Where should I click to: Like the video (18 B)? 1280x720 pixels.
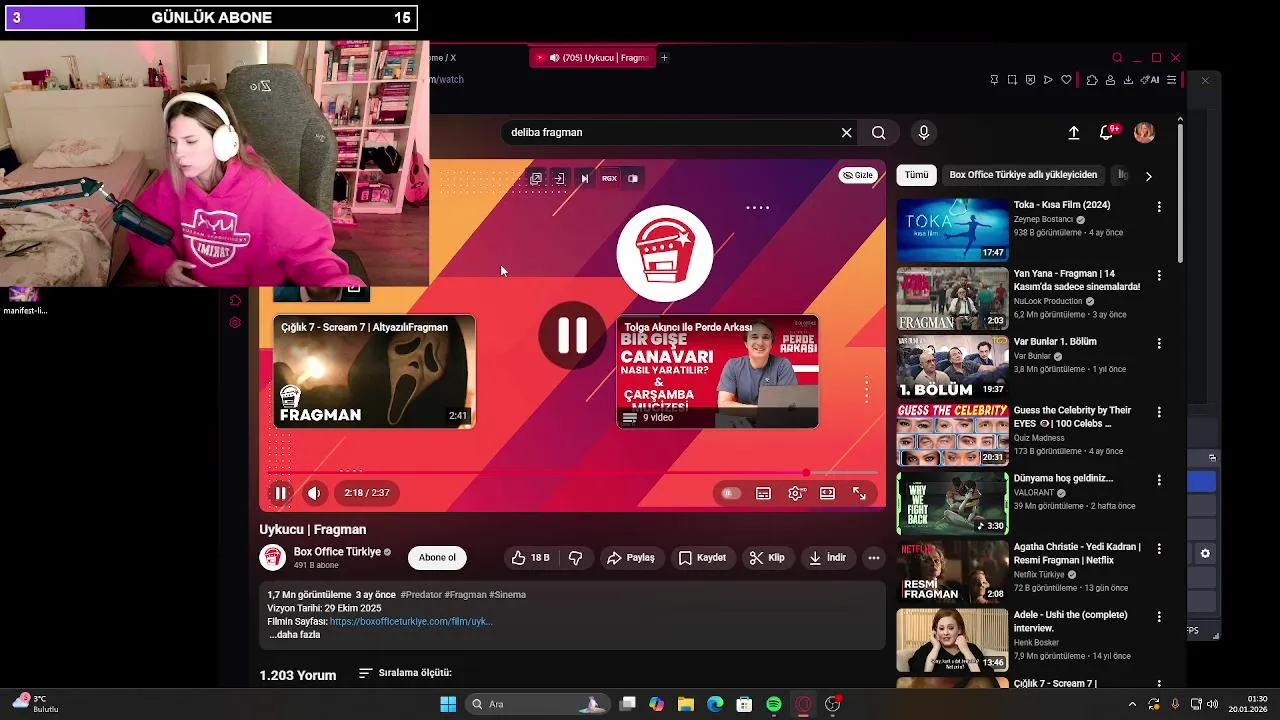click(530, 558)
